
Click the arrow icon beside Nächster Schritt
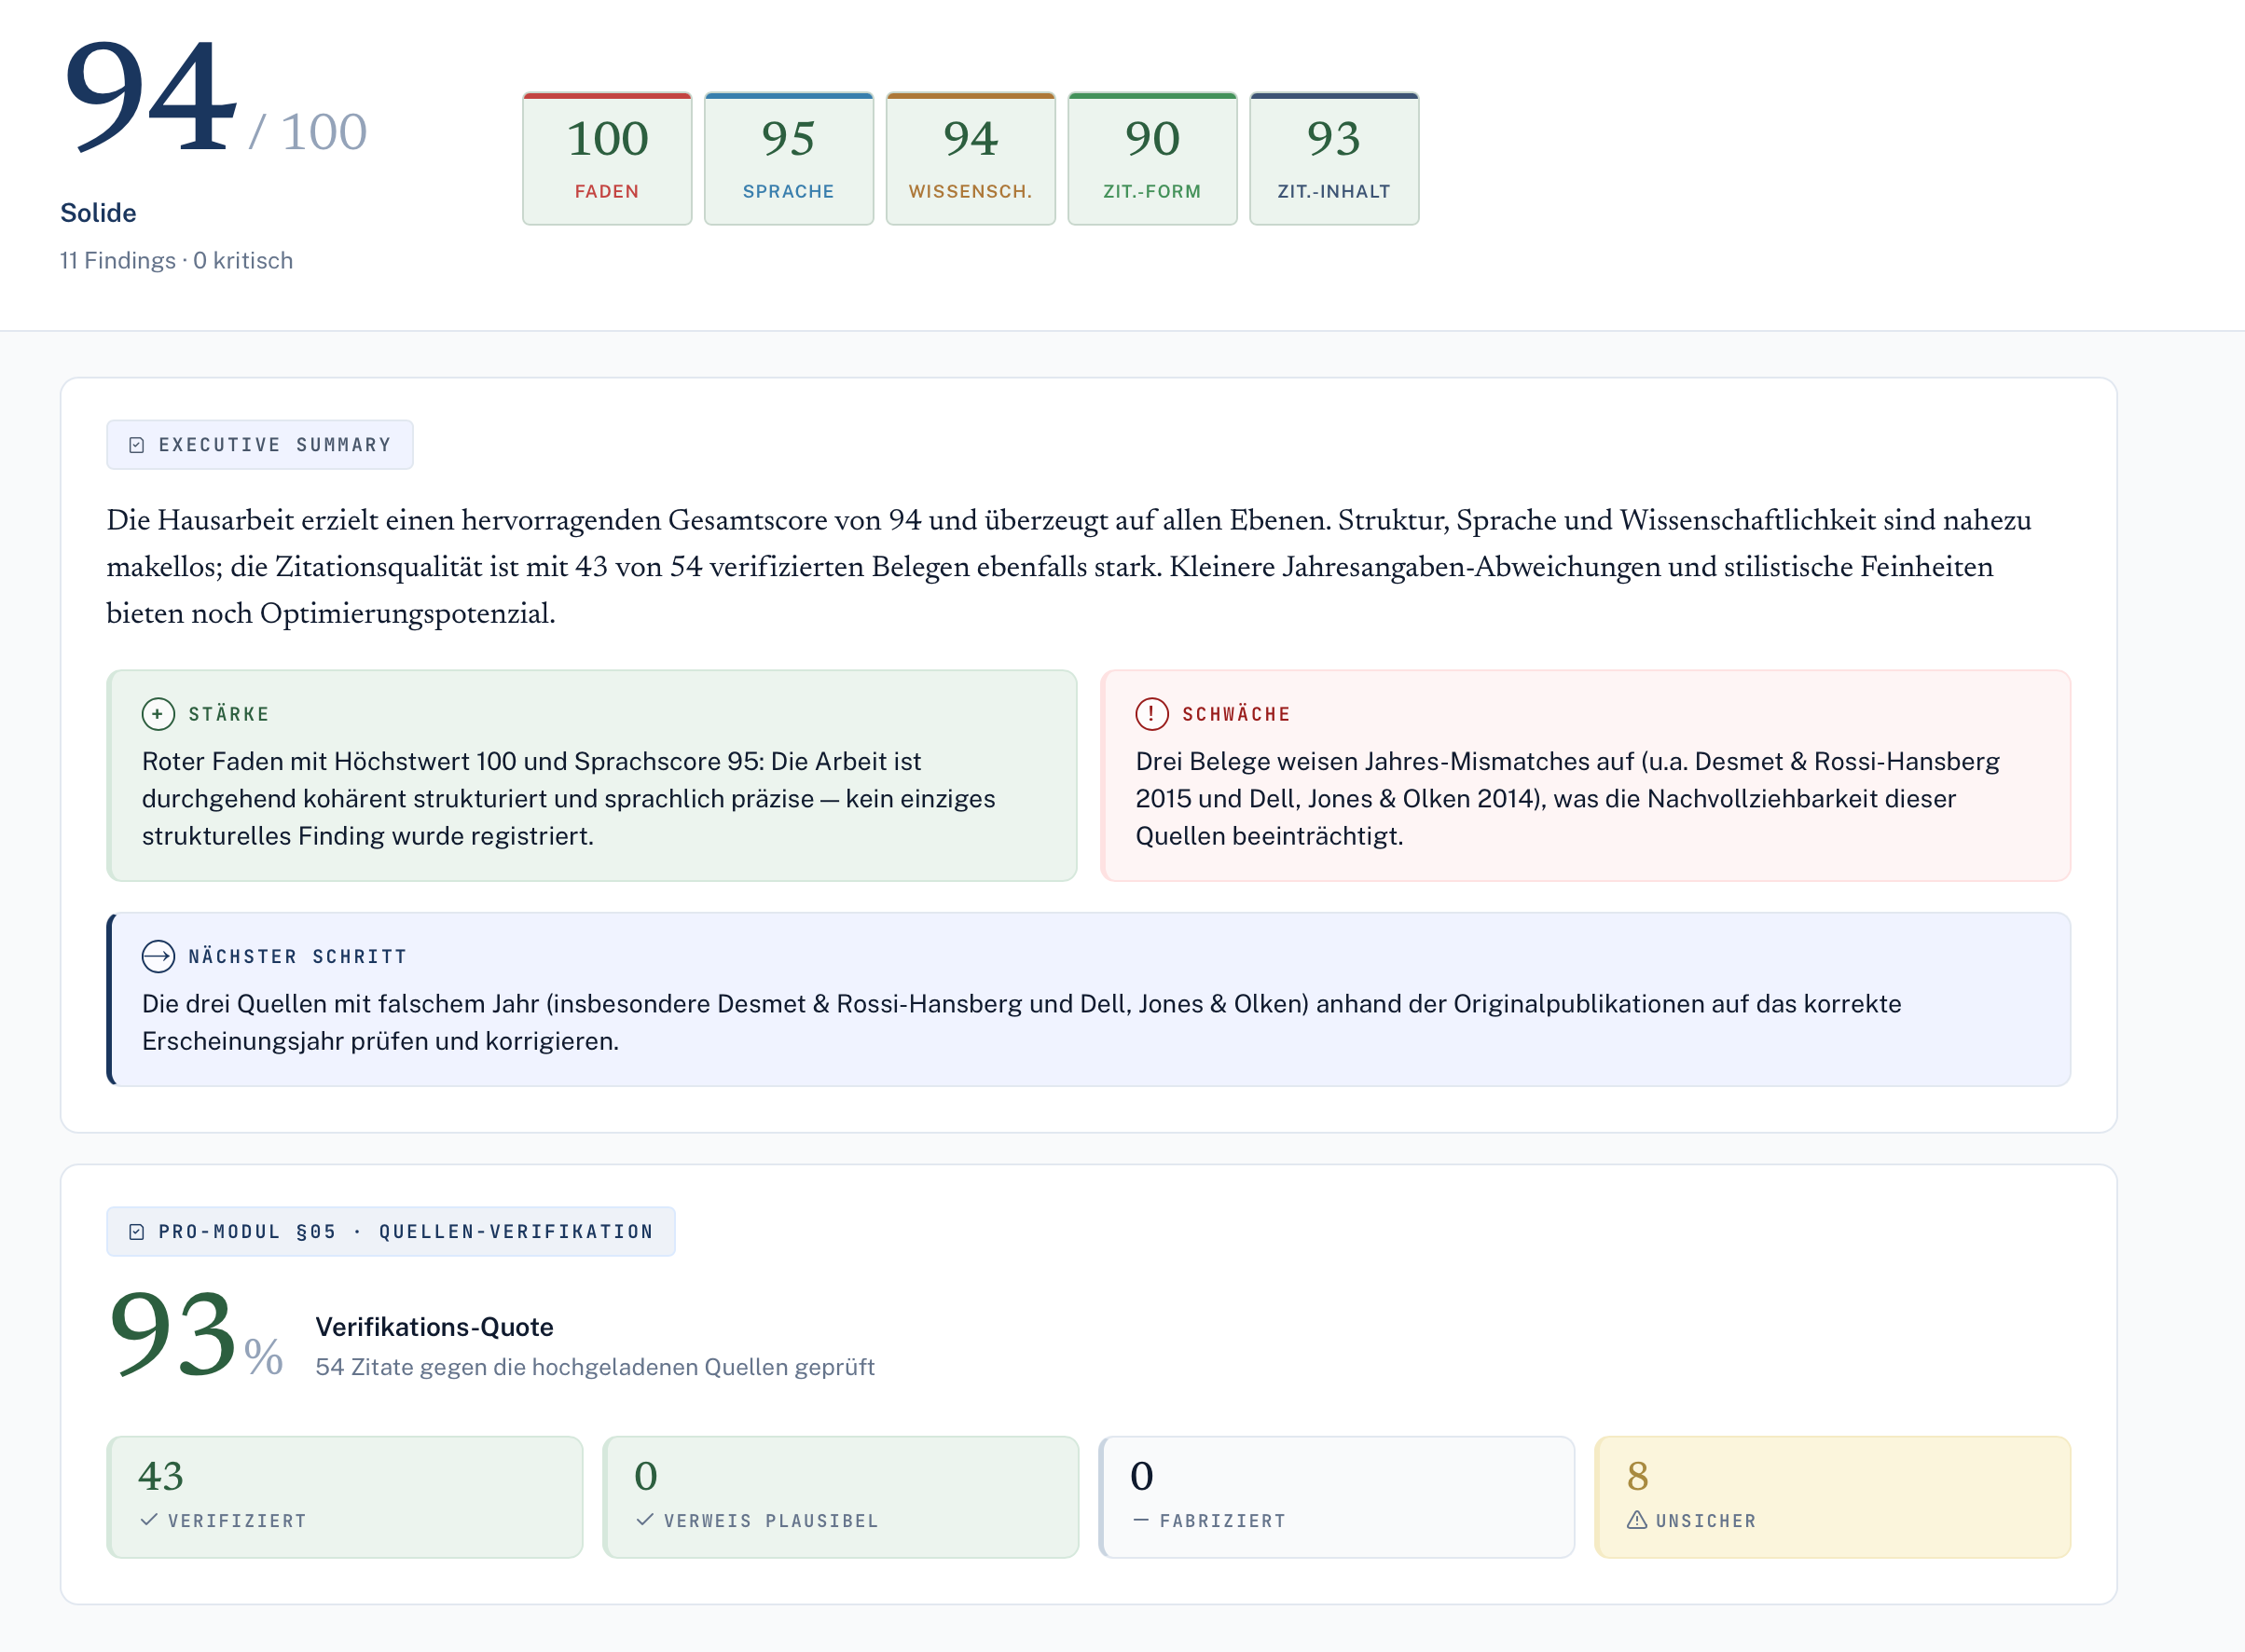[158, 957]
